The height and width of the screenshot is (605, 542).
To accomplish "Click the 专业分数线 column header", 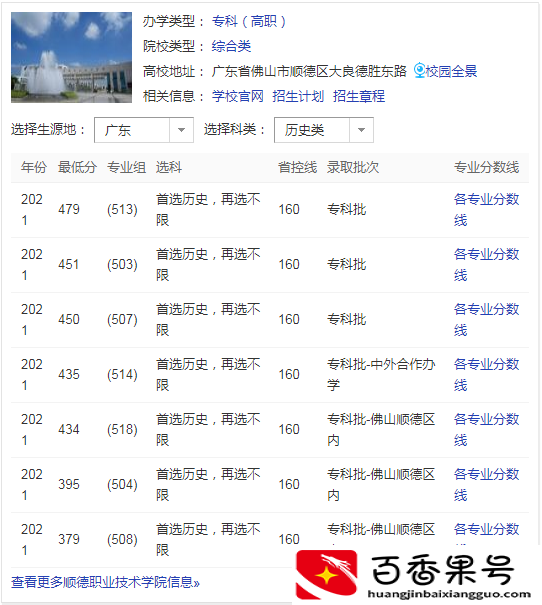I will click(486, 167).
